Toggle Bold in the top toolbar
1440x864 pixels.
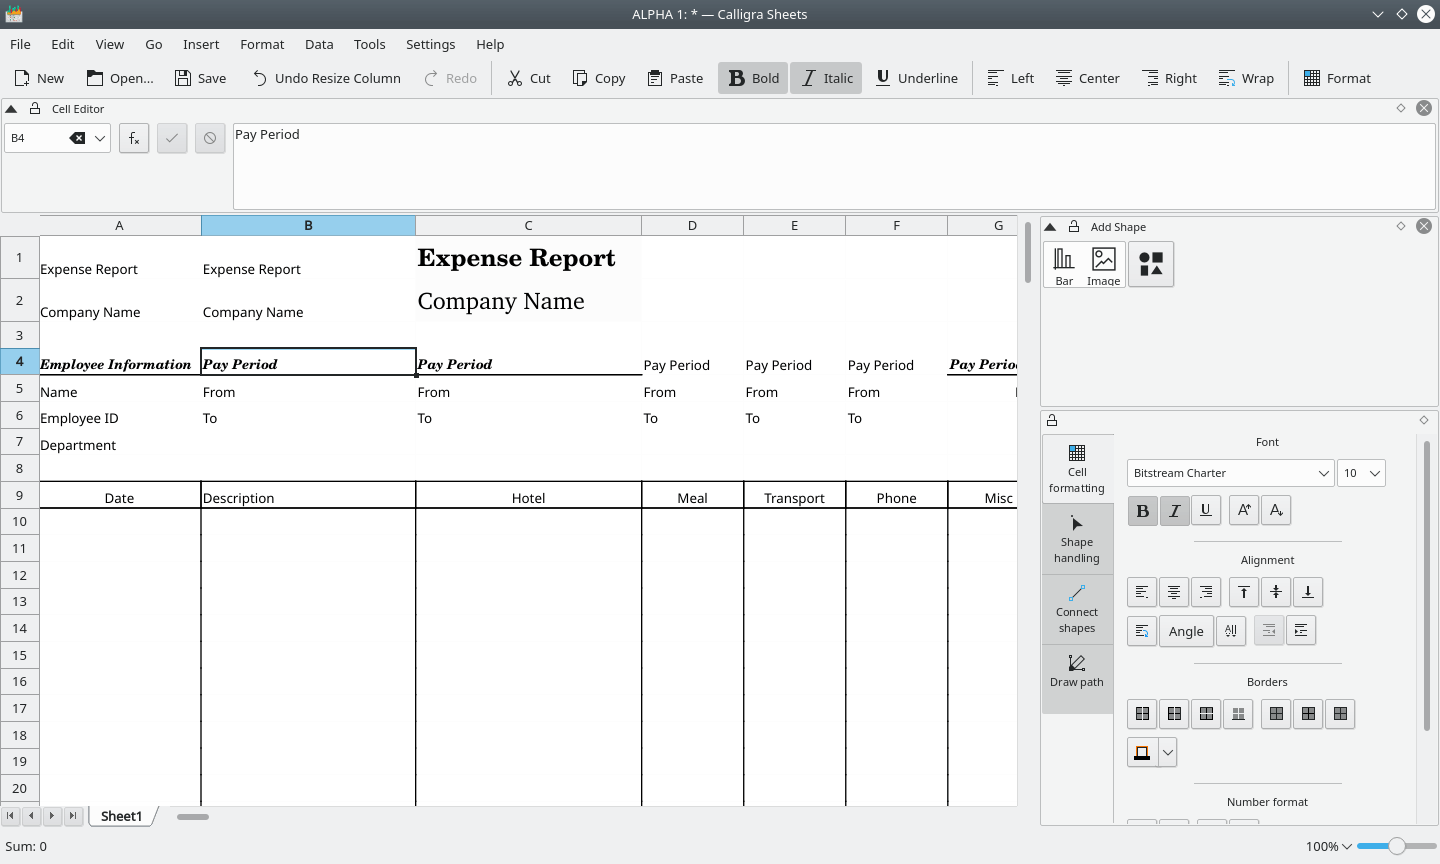753,78
